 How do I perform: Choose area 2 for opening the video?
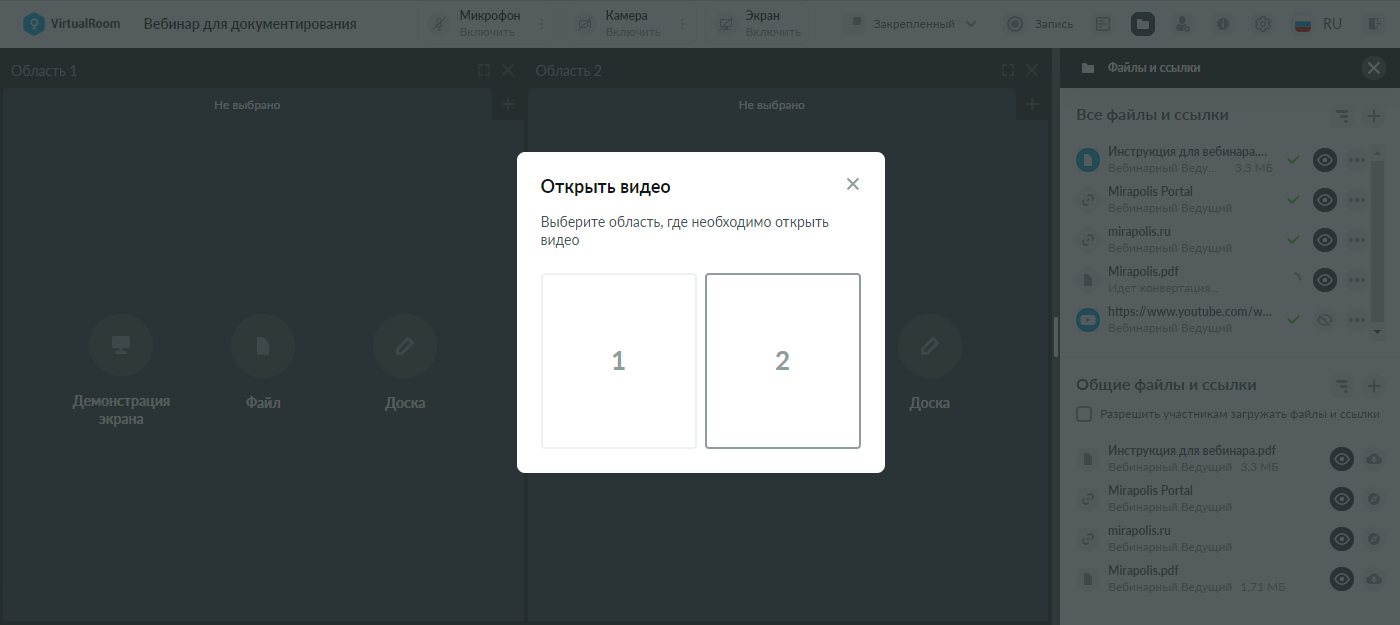[783, 361]
